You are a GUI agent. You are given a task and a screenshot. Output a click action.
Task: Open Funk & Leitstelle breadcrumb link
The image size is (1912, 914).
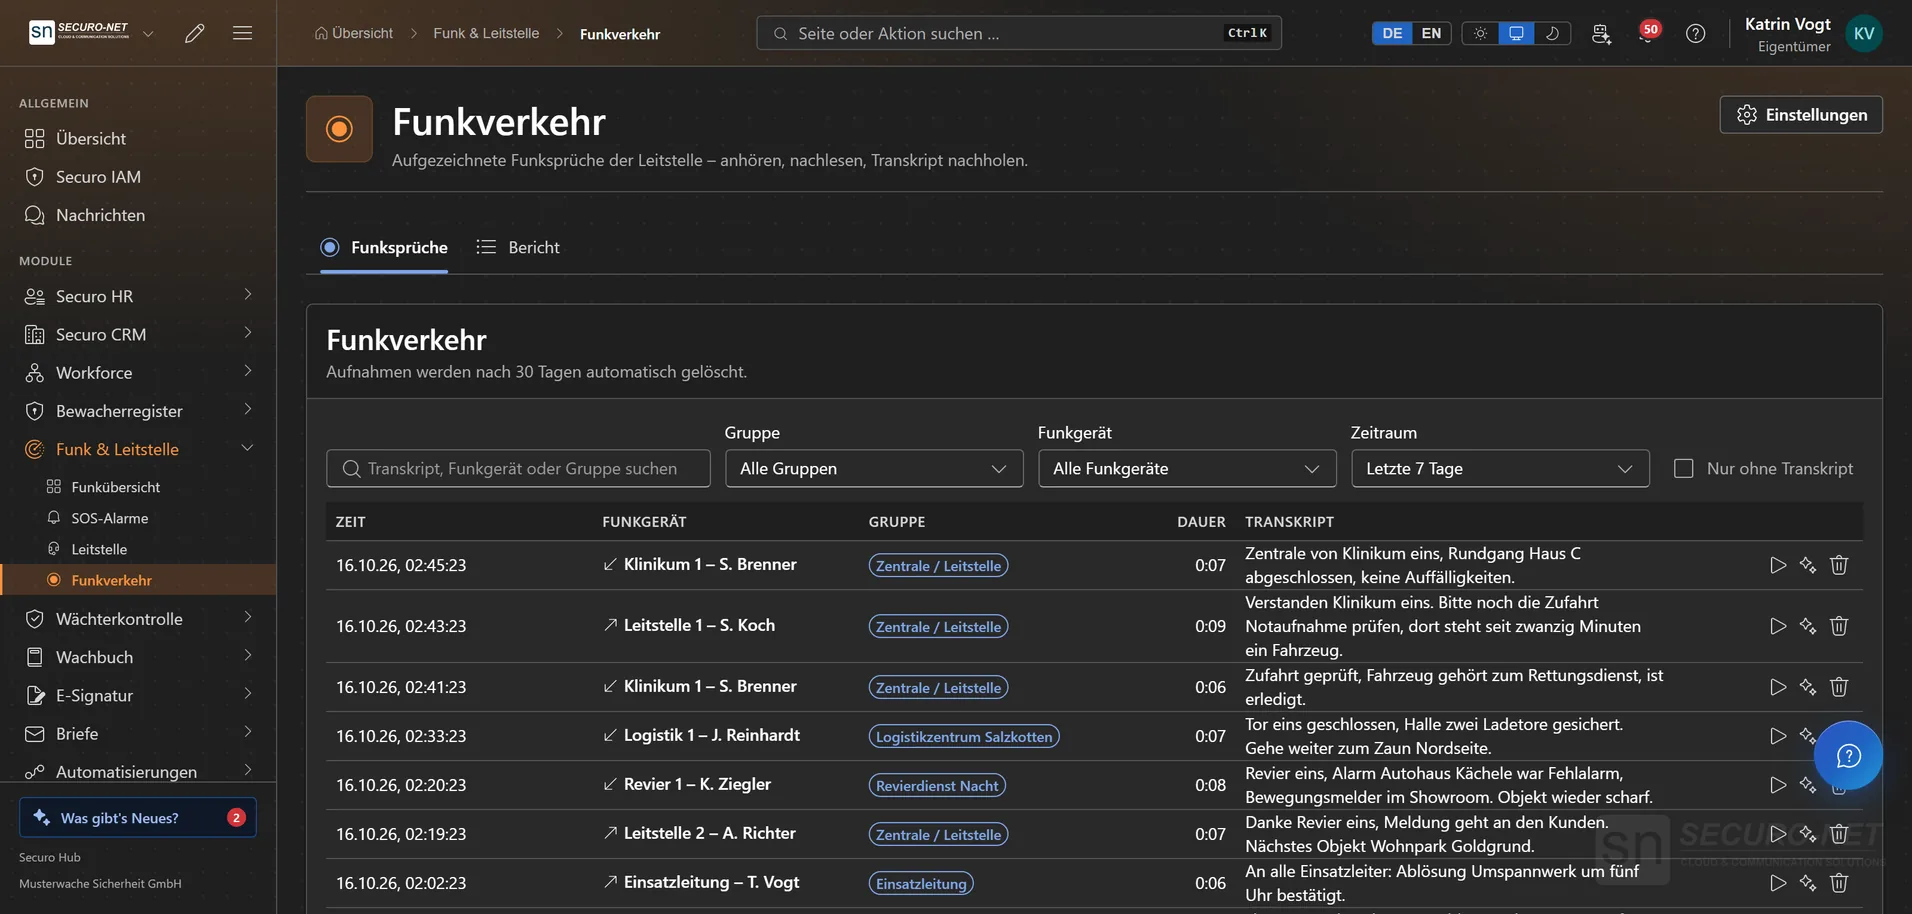point(486,33)
